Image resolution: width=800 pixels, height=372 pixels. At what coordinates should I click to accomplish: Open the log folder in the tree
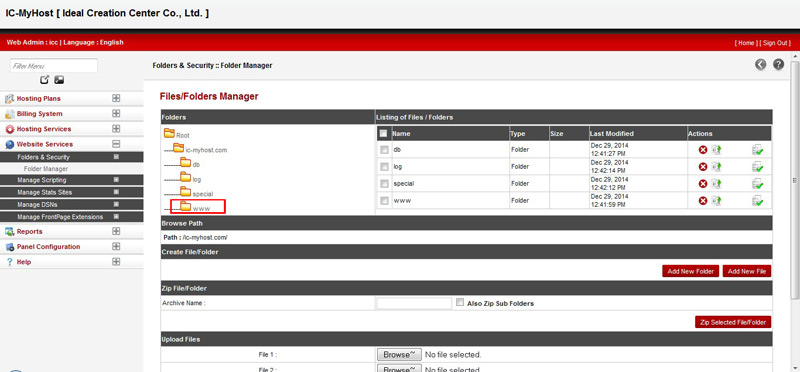[x=191, y=179]
